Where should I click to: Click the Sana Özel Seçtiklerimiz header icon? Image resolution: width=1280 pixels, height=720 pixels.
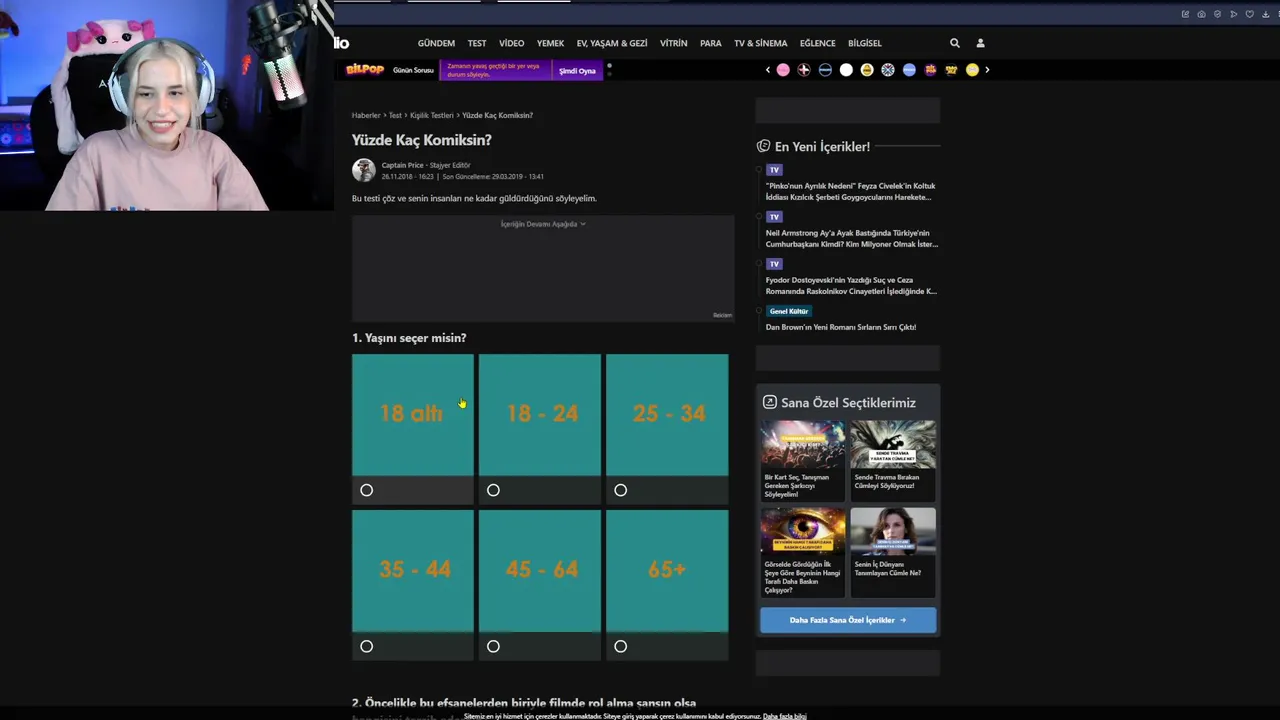pos(769,402)
